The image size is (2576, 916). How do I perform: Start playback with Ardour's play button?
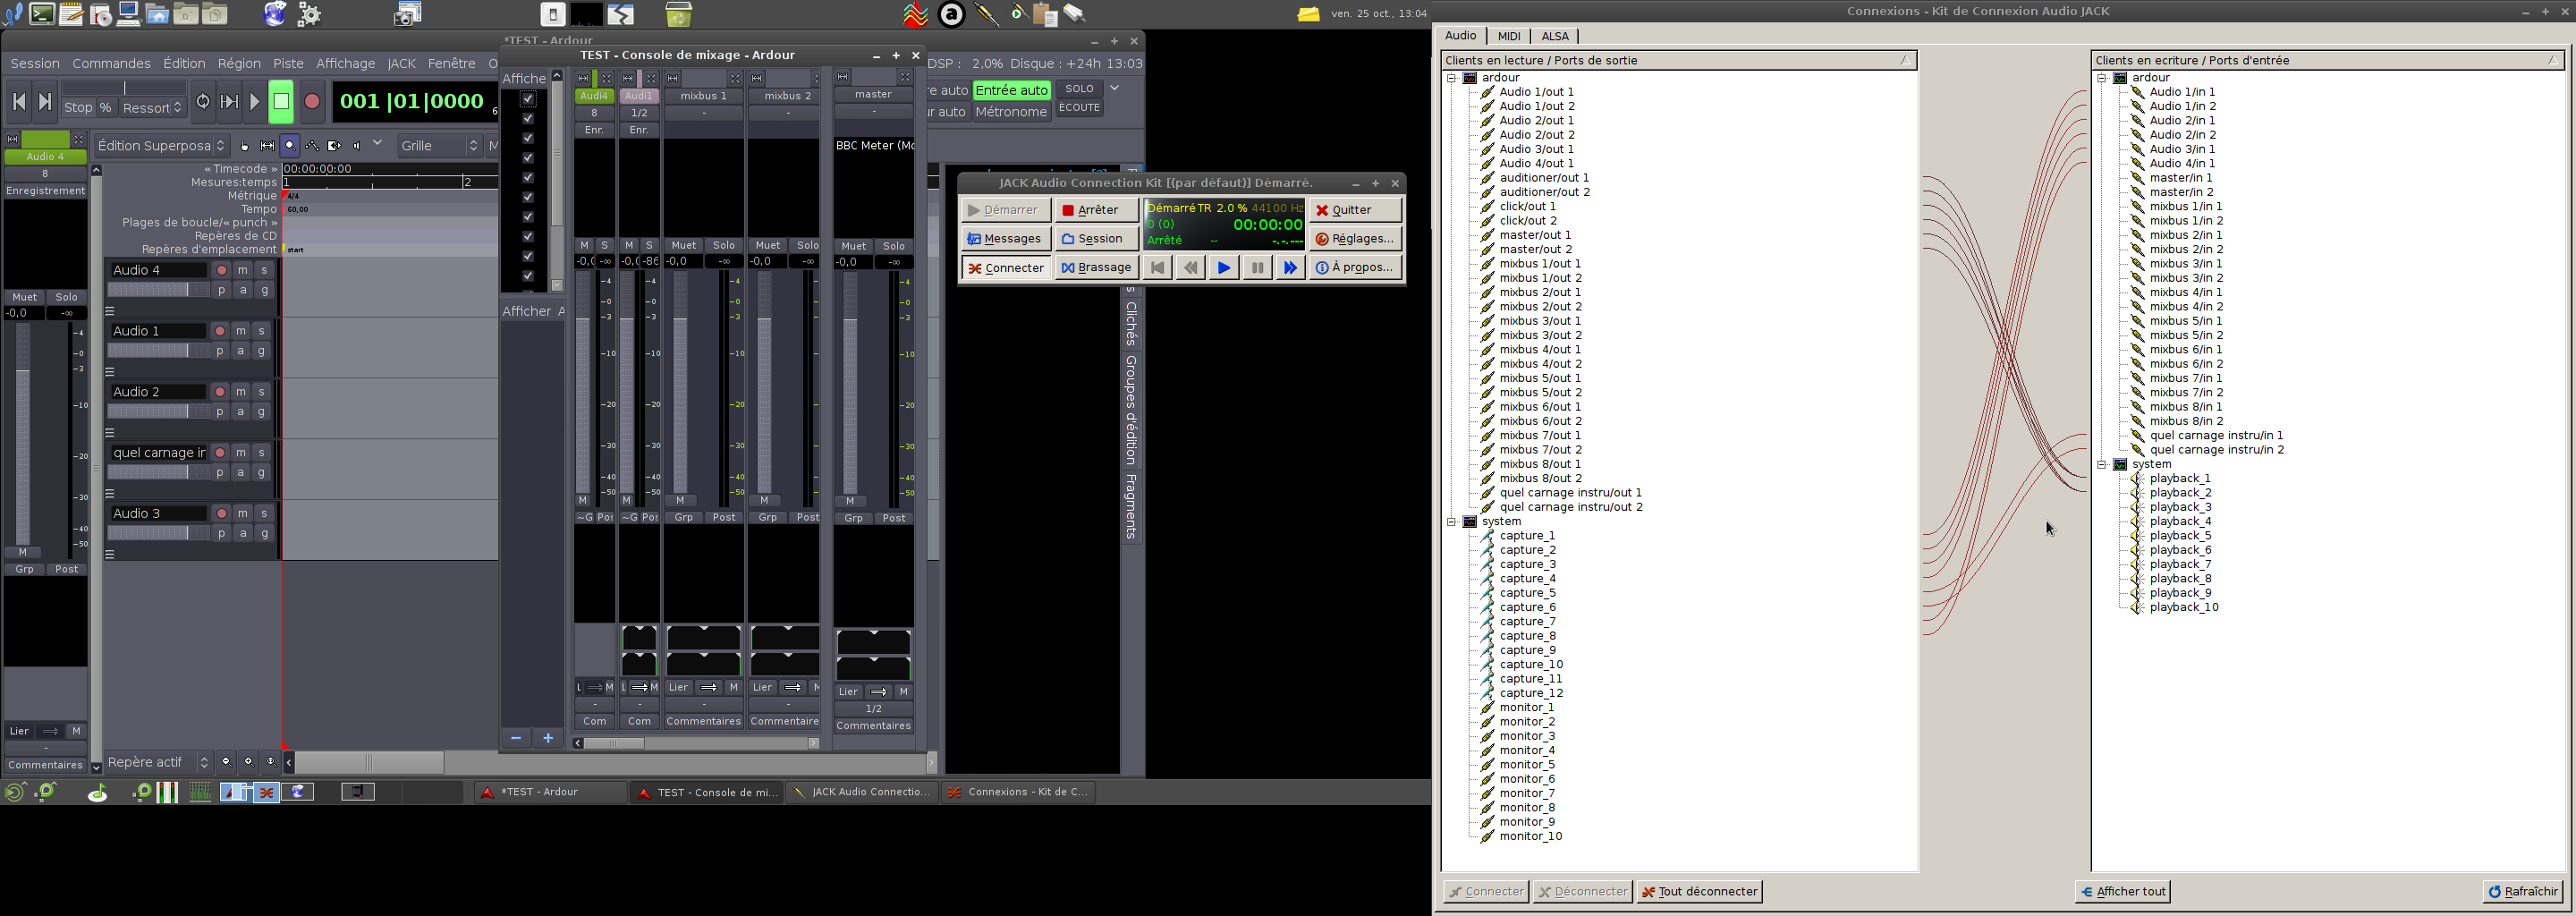pos(254,102)
